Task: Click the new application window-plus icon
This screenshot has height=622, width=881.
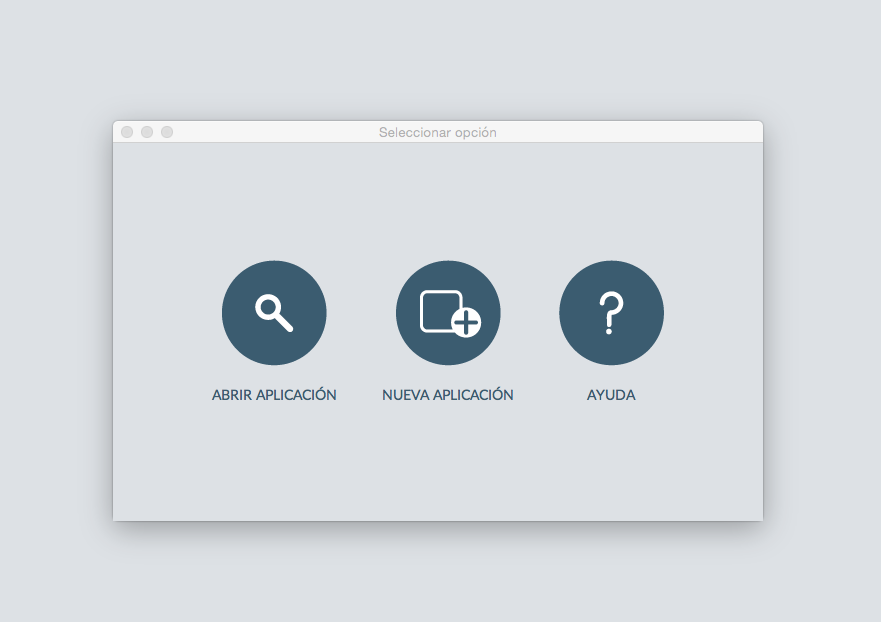Action: pyautogui.click(x=448, y=313)
